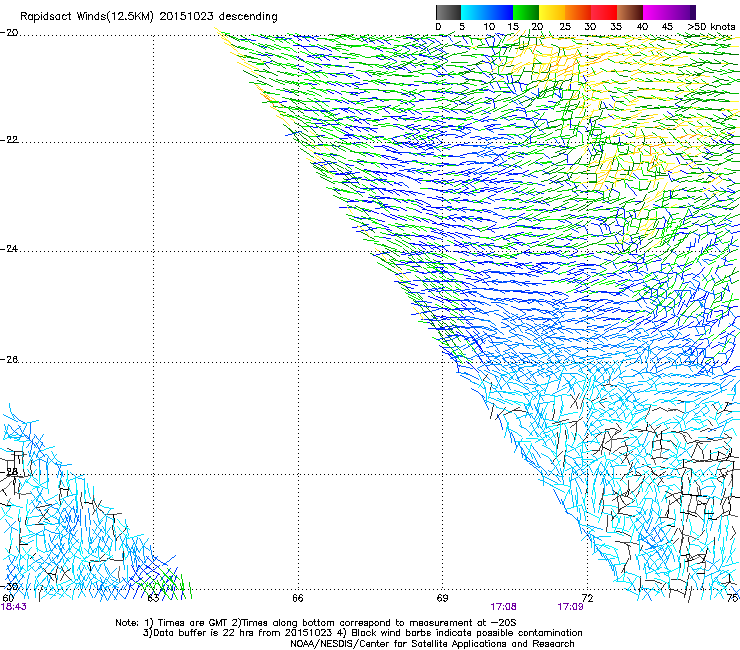
Task: Click the -26 latitude axis label
Action: [9, 360]
